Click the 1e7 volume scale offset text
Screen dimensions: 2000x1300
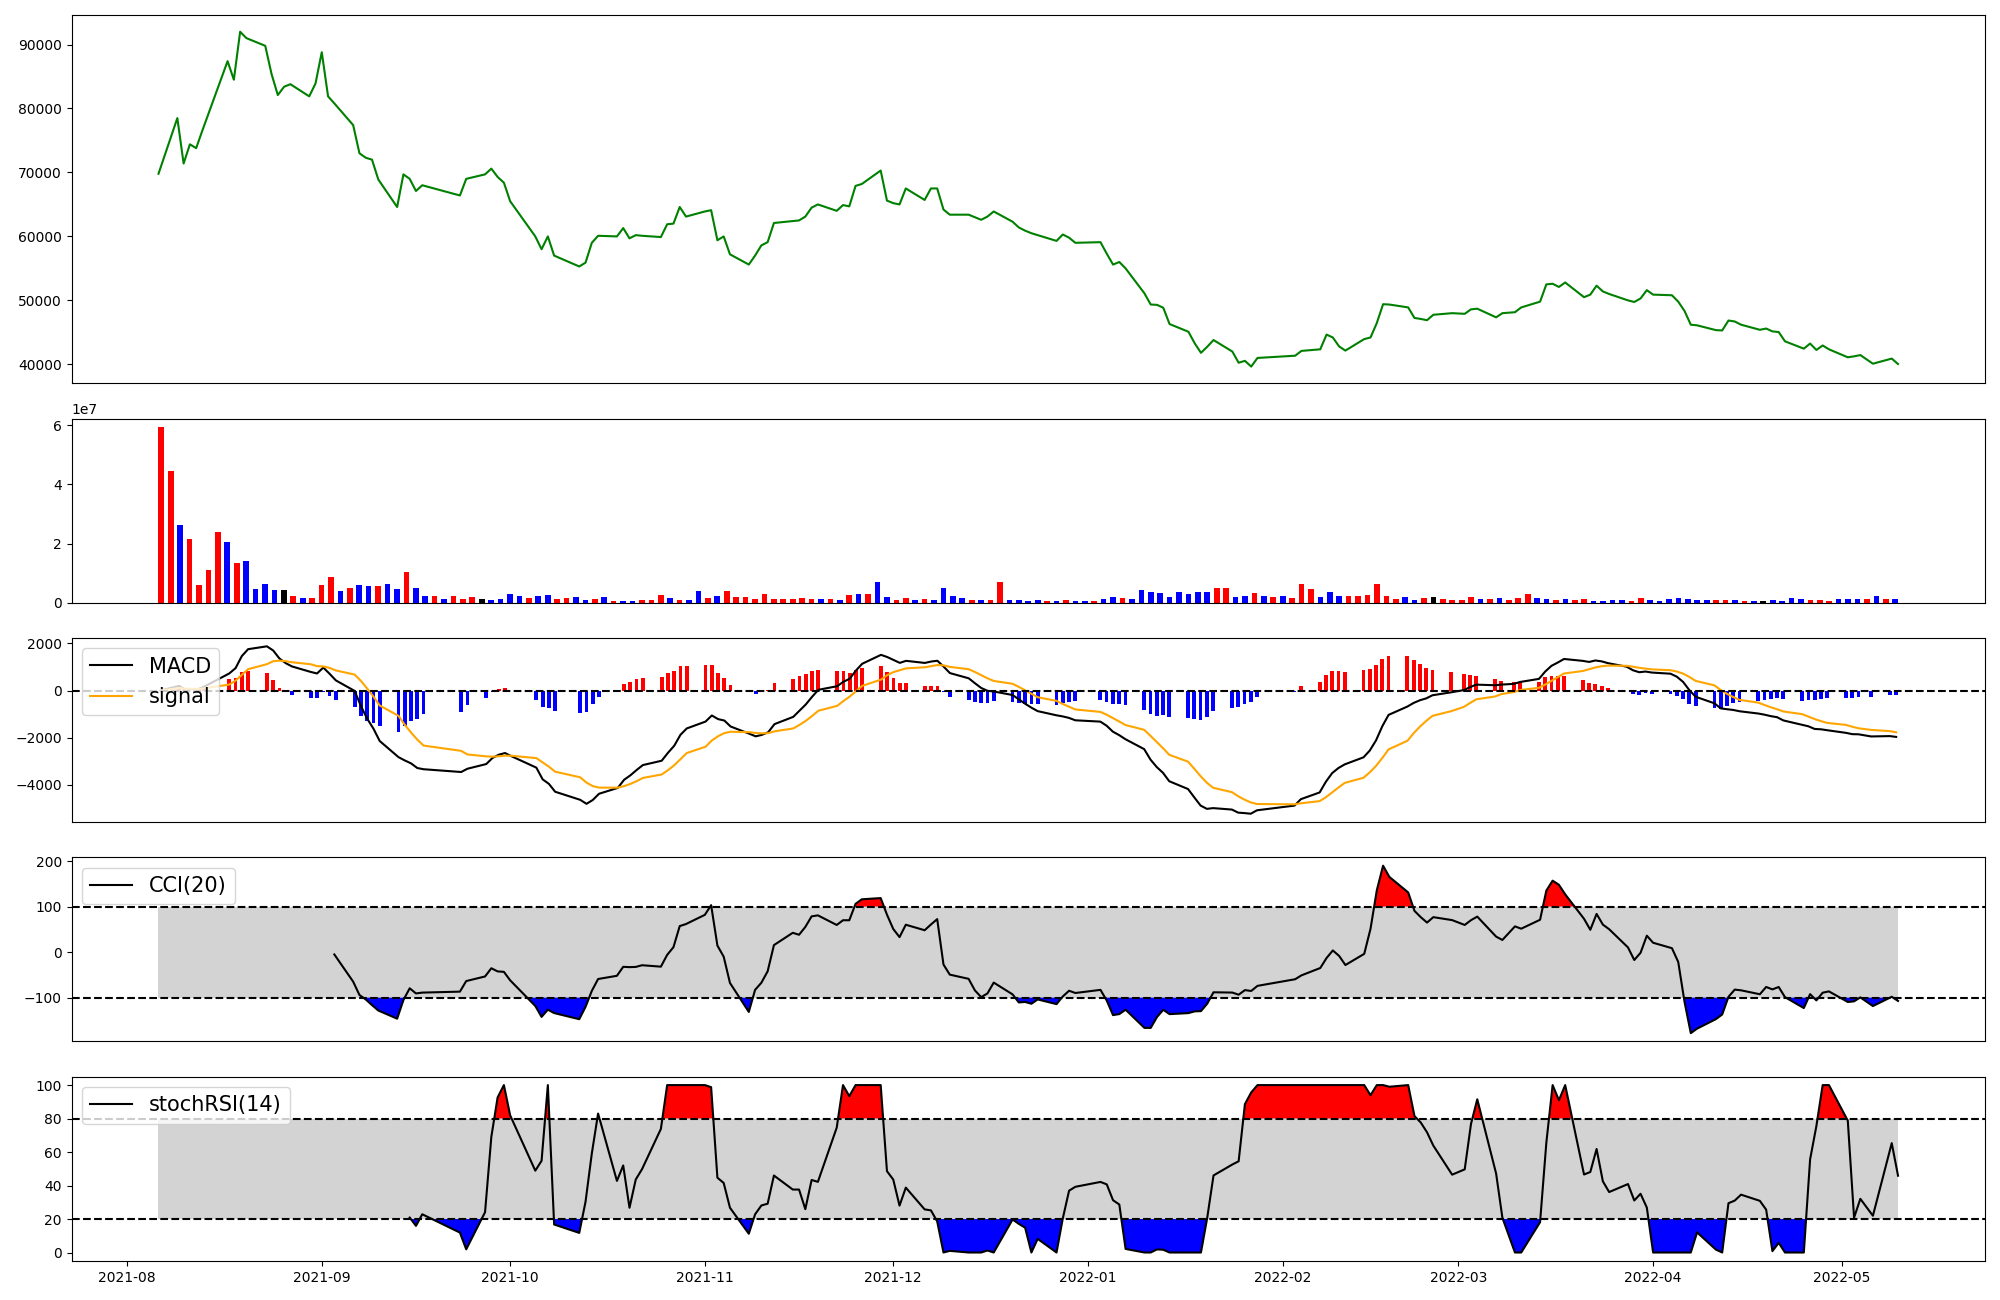click(x=84, y=409)
